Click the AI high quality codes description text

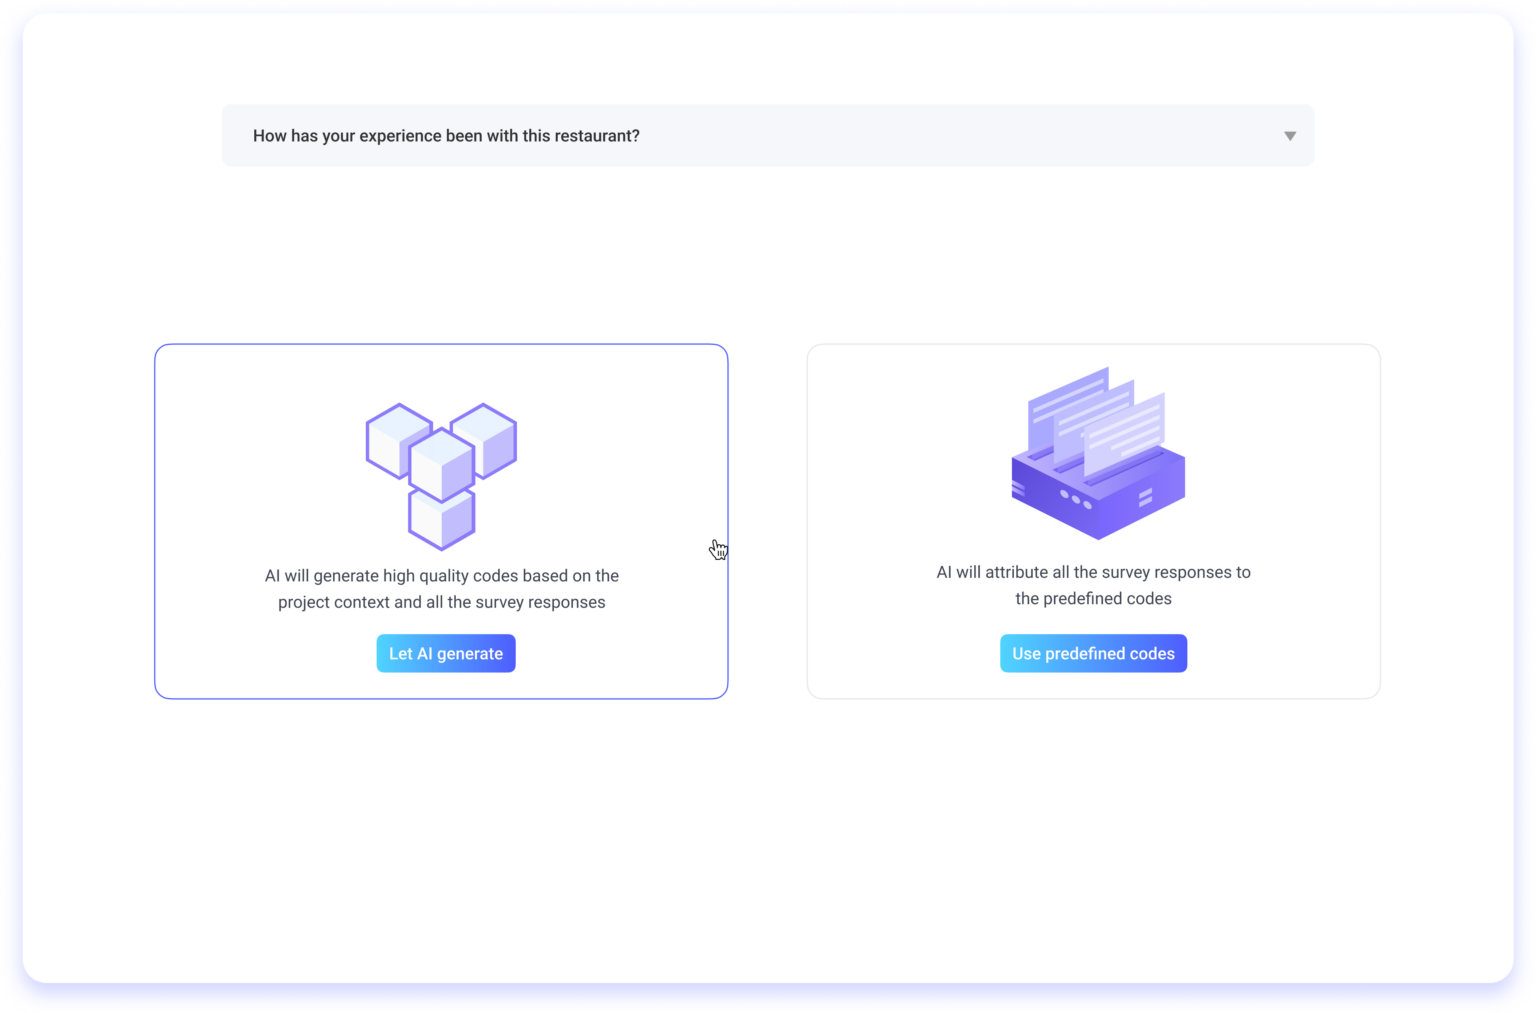click(x=441, y=588)
